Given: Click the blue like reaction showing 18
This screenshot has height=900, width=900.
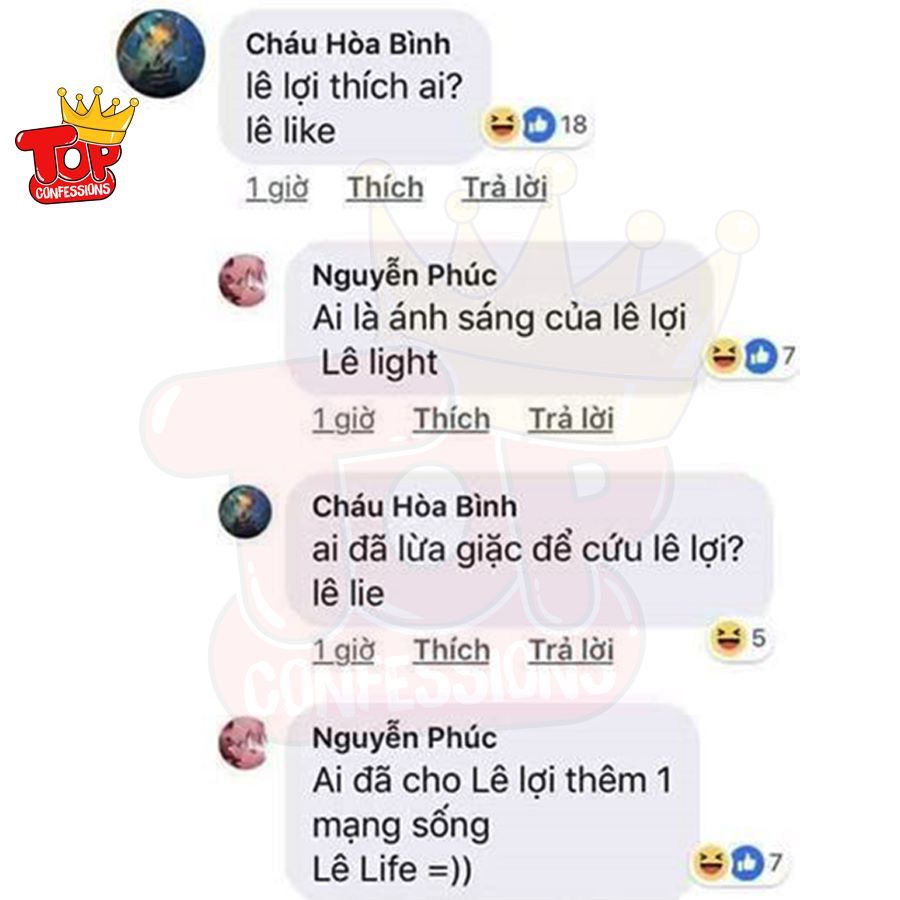Looking at the screenshot, I should [538, 125].
